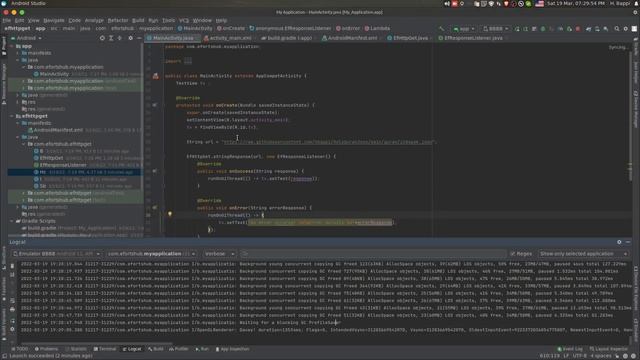
Task: Open the Help menu
Action: 221,20
